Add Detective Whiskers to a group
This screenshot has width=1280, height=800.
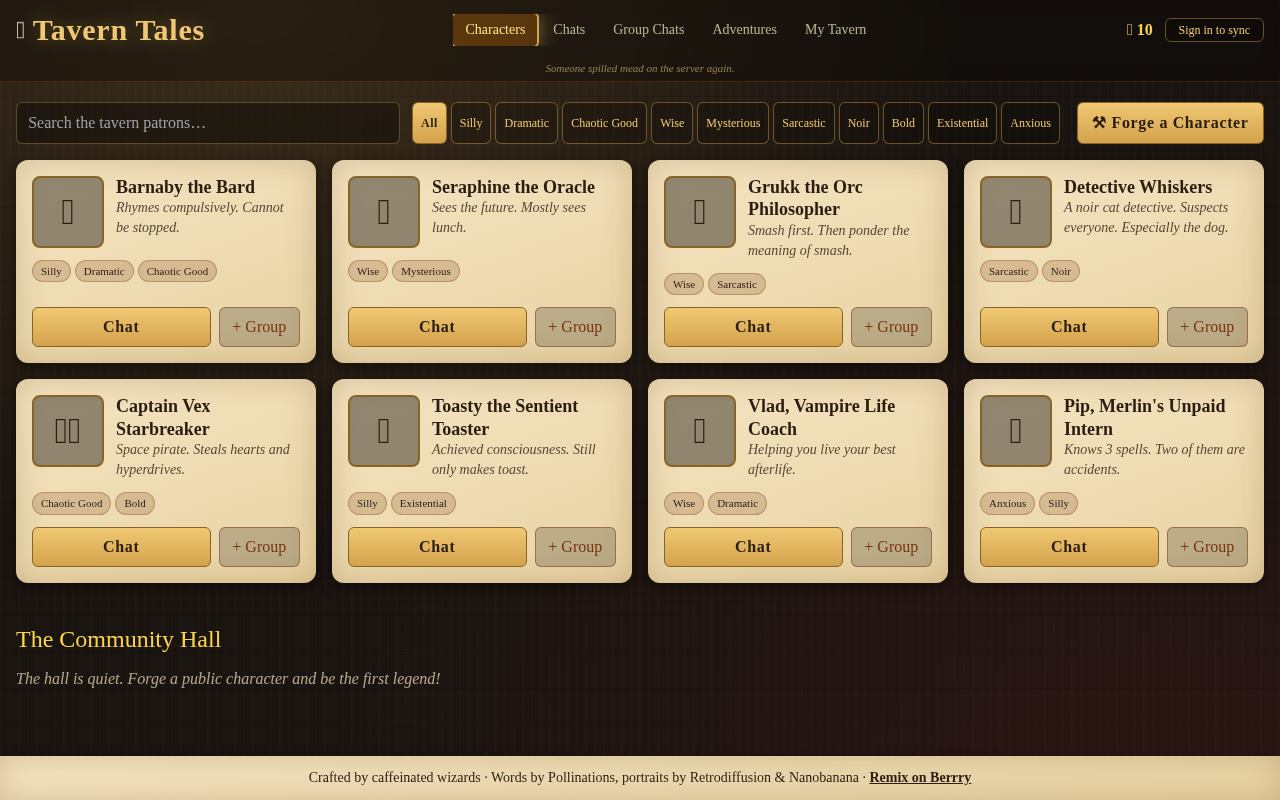point(1207,327)
